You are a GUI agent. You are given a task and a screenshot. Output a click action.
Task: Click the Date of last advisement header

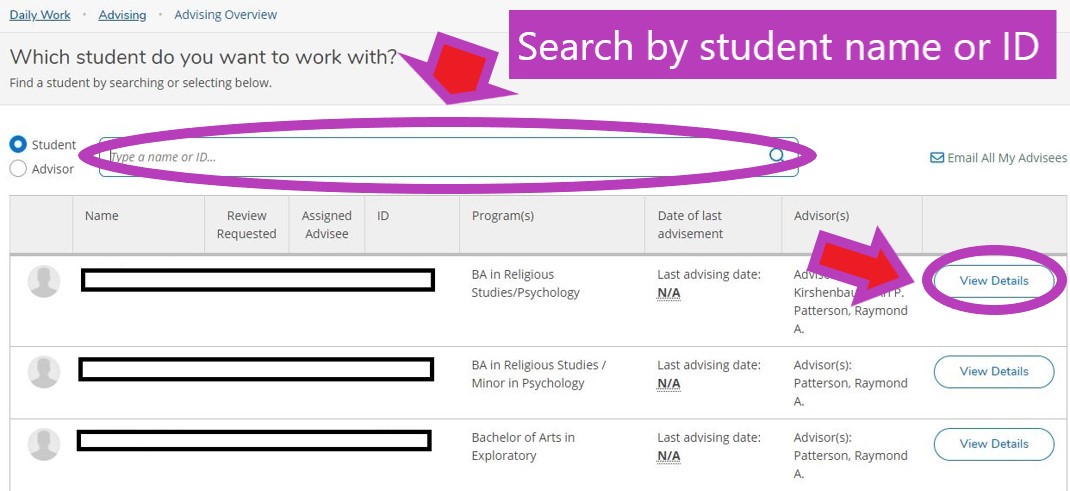coord(690,225)
